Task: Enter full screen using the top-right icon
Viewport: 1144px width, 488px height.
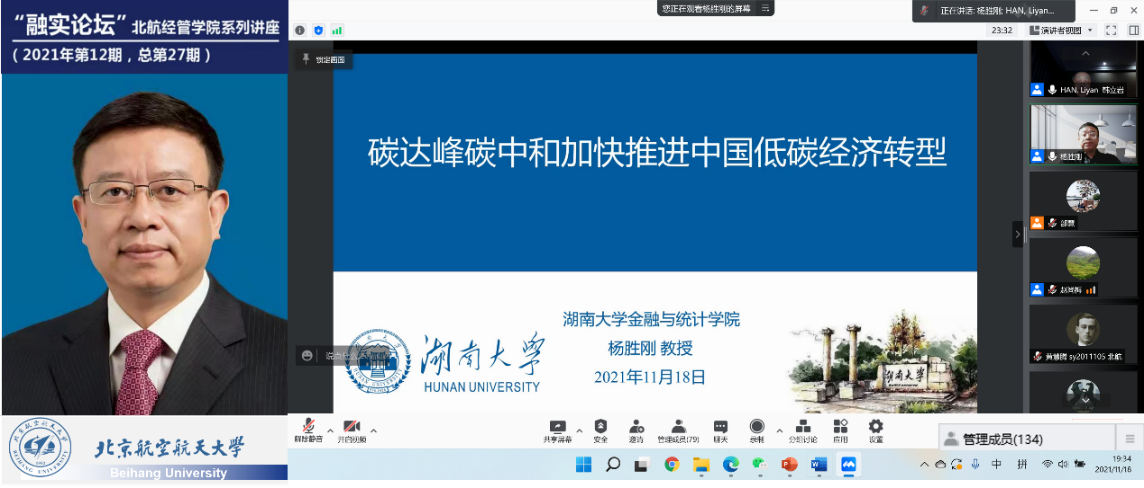Action: pos(1113,30)
